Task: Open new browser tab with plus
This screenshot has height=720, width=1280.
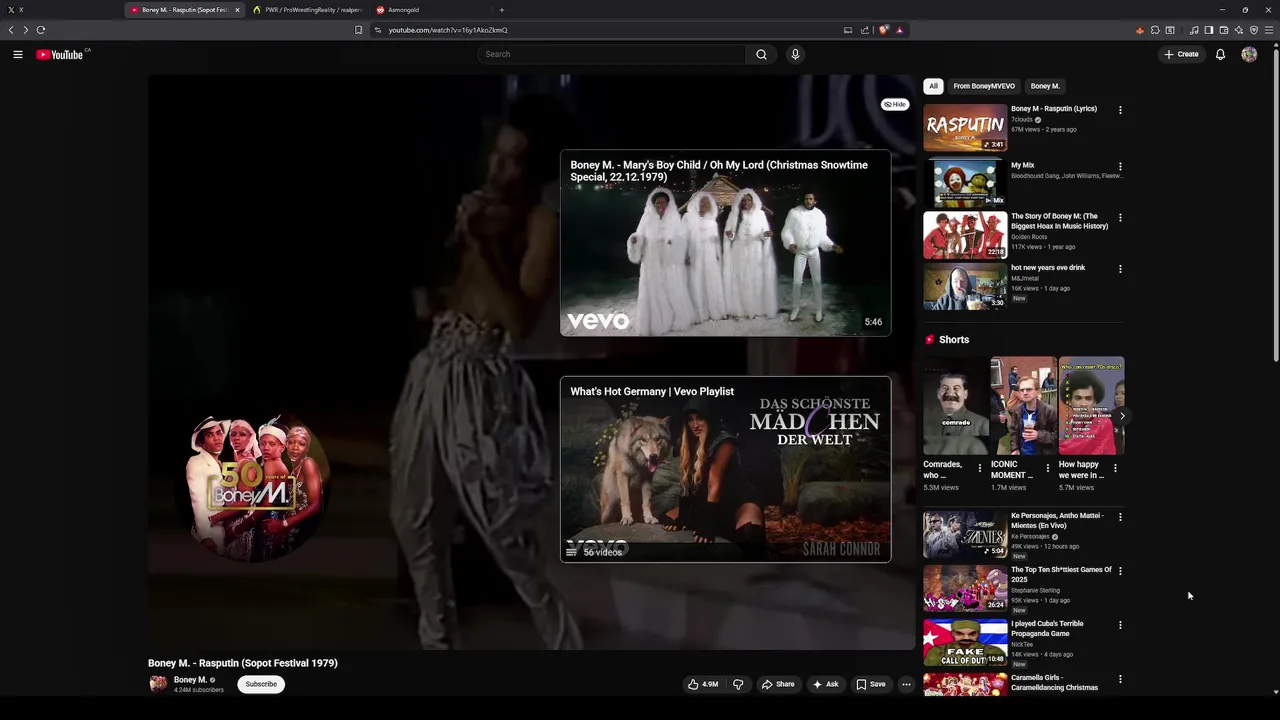Action: tap(502, 10)
